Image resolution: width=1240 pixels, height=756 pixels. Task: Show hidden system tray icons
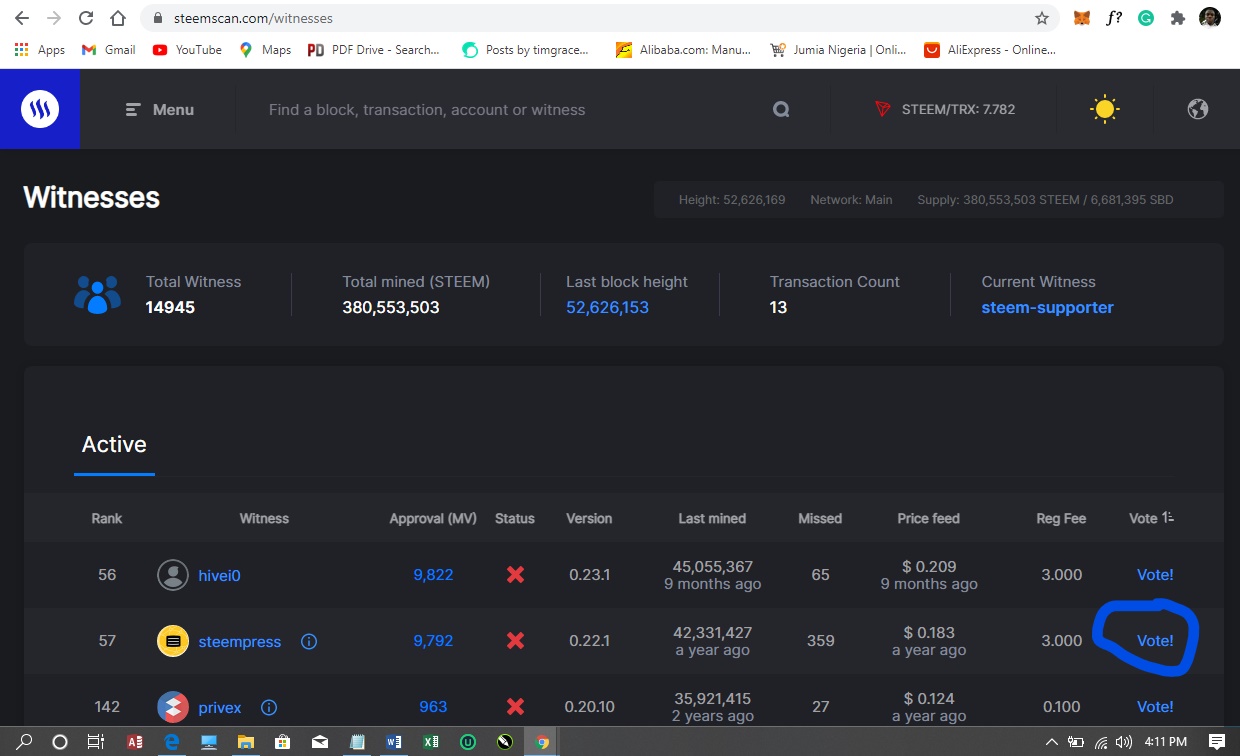(x=1052, y=742)
